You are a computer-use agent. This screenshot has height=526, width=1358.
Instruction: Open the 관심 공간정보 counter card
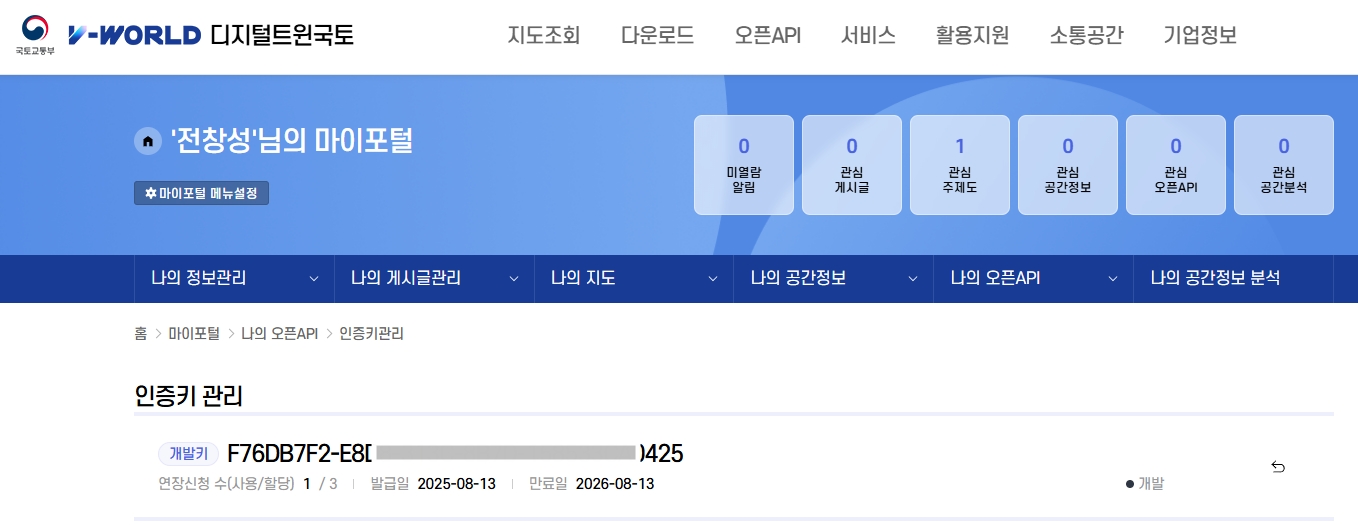[x=1068, y=165]
